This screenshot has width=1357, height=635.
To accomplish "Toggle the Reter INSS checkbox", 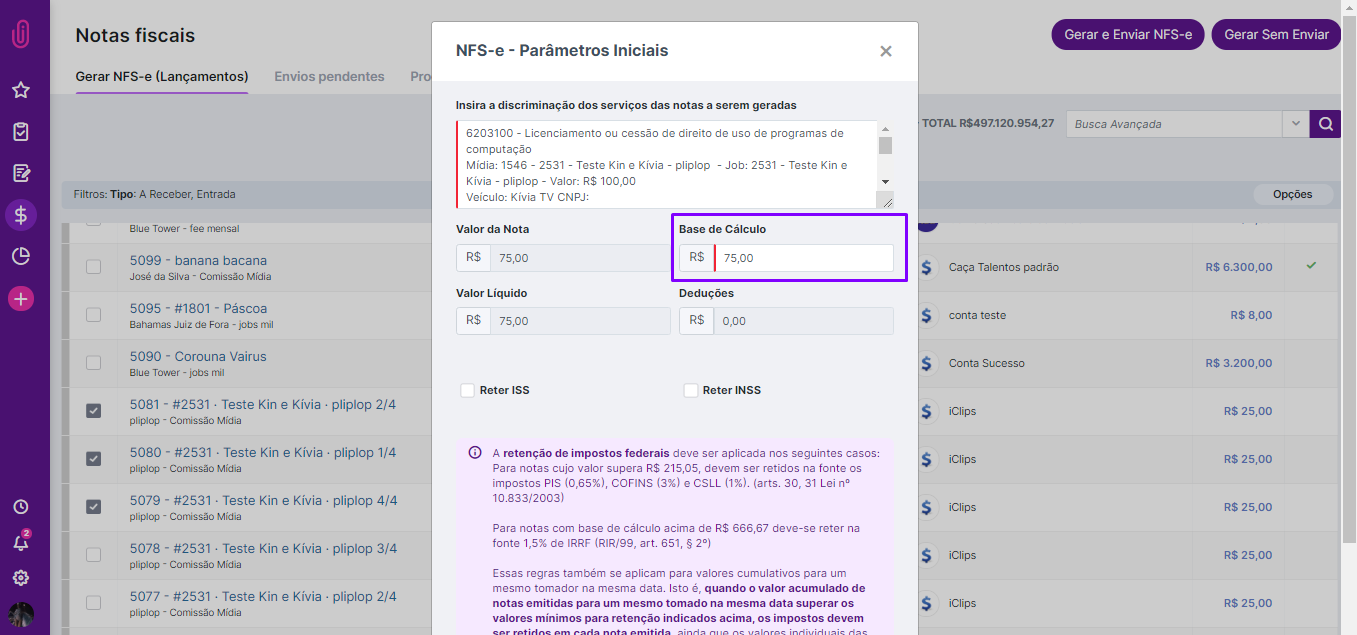I will [690, 390].
